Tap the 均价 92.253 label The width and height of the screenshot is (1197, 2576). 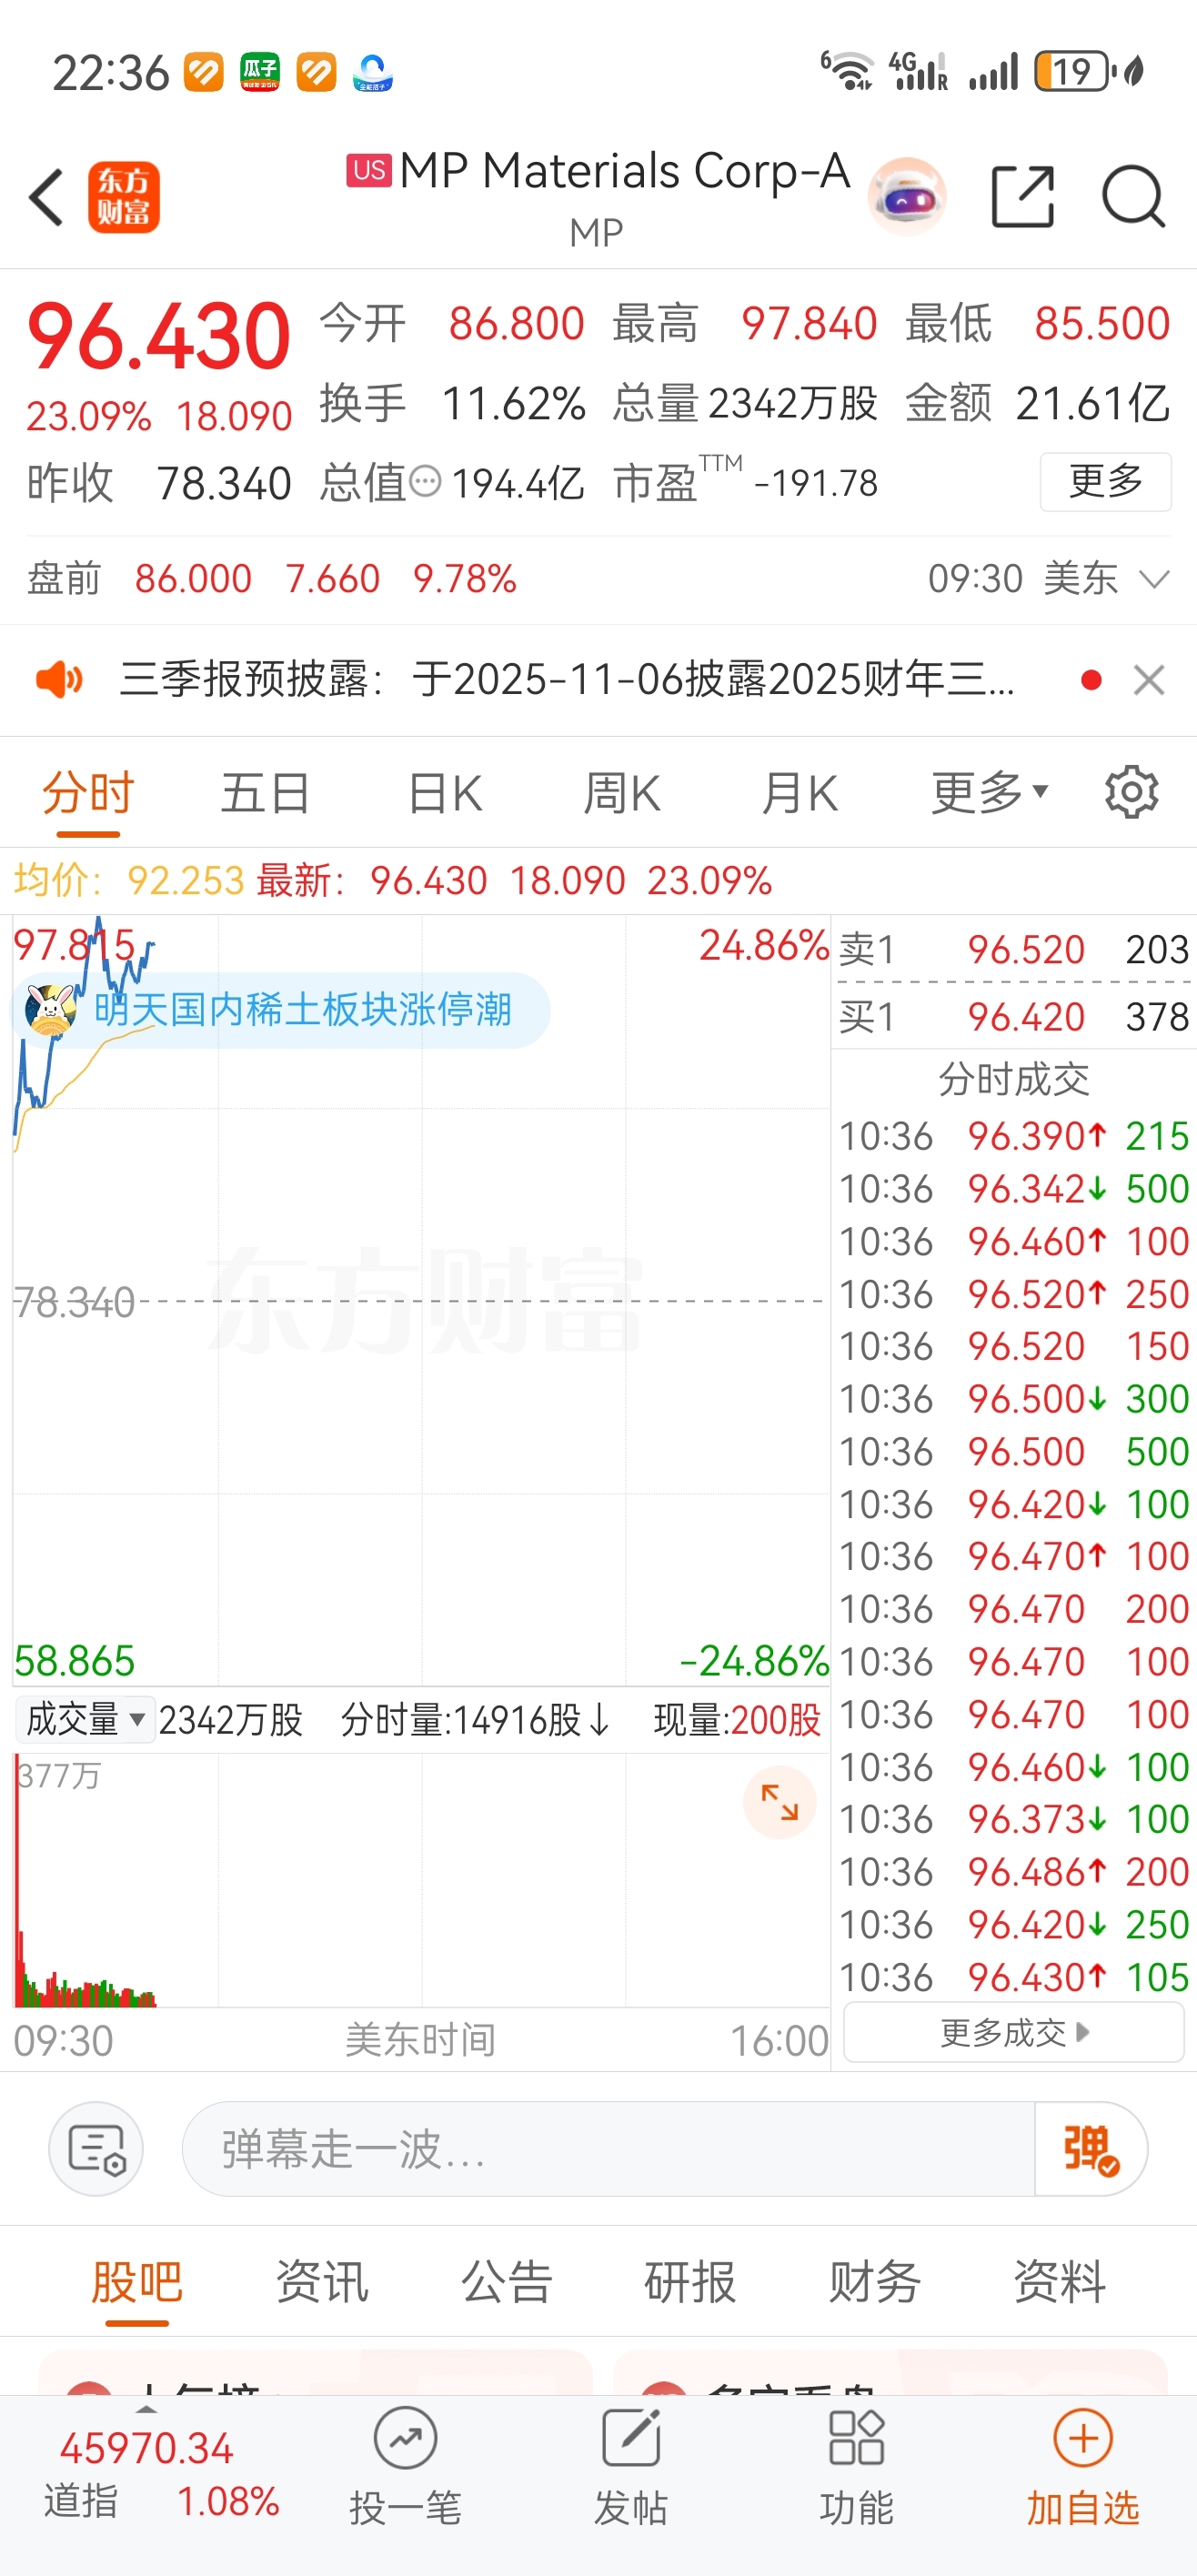click(129, 881)
